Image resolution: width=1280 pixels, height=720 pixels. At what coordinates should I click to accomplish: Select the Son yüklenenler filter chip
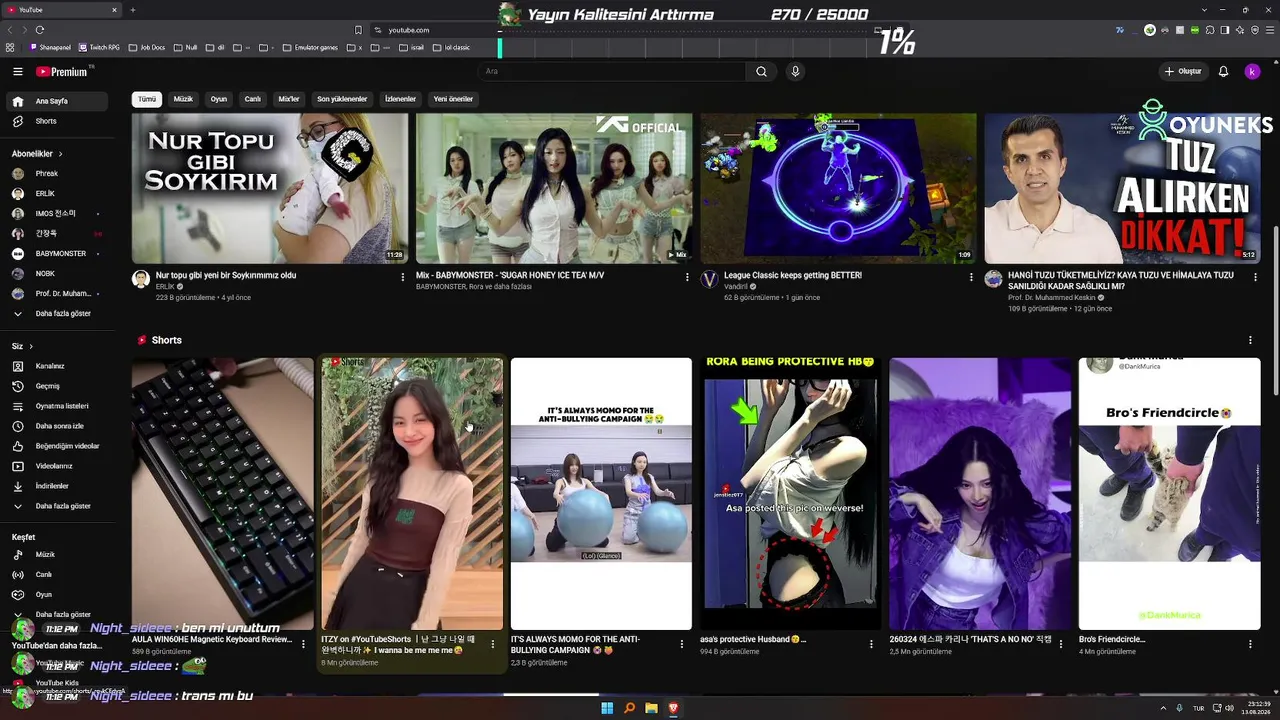pos(342,99)
